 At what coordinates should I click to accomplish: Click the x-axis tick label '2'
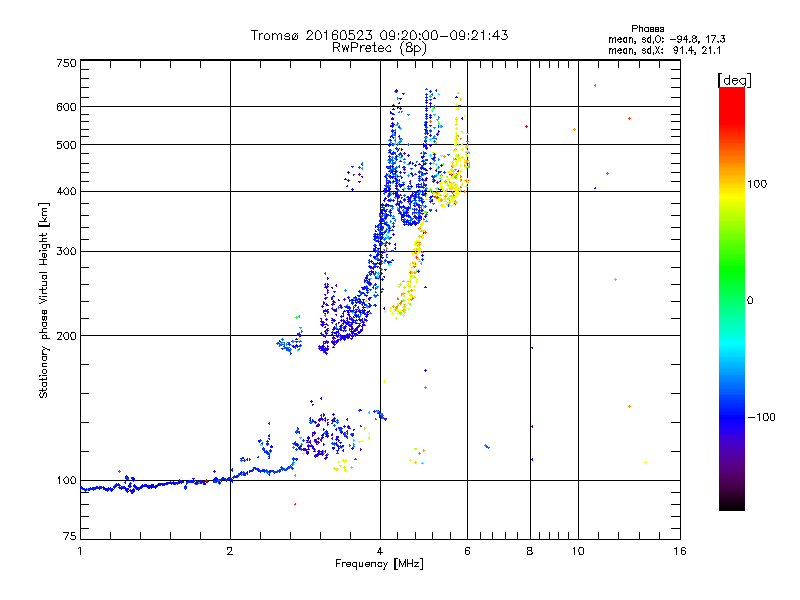coord(230,551)
